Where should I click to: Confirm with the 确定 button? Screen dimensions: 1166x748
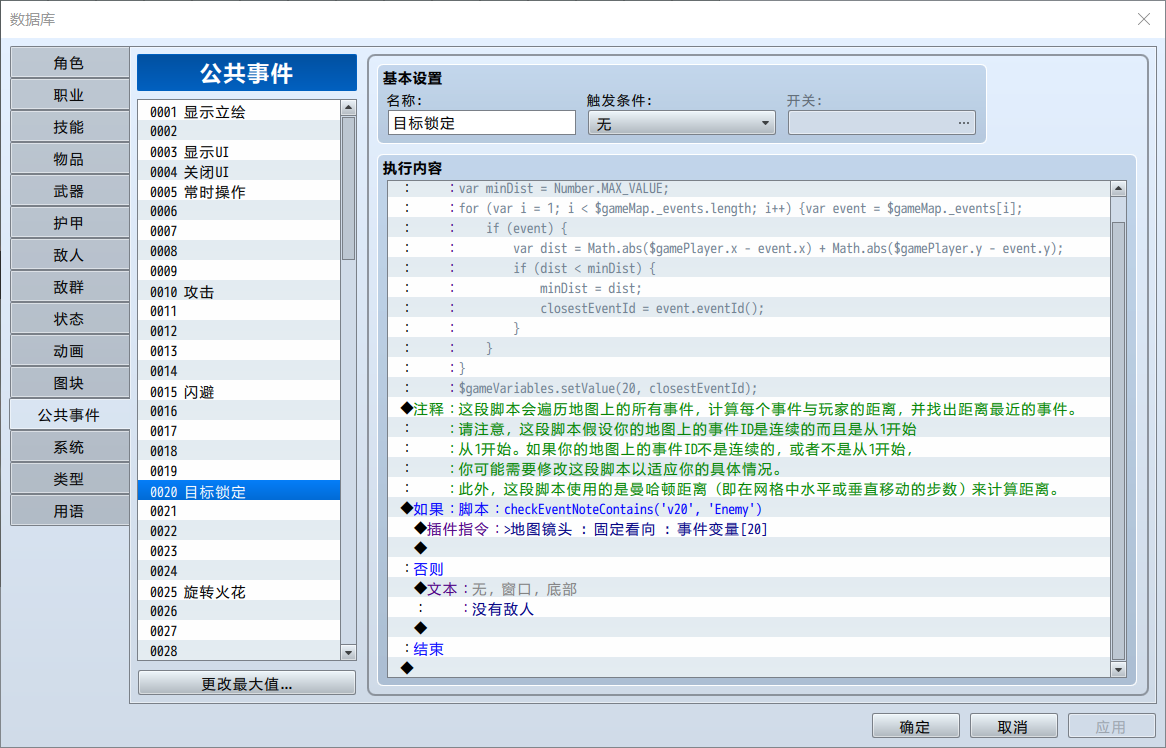(915, 726)
